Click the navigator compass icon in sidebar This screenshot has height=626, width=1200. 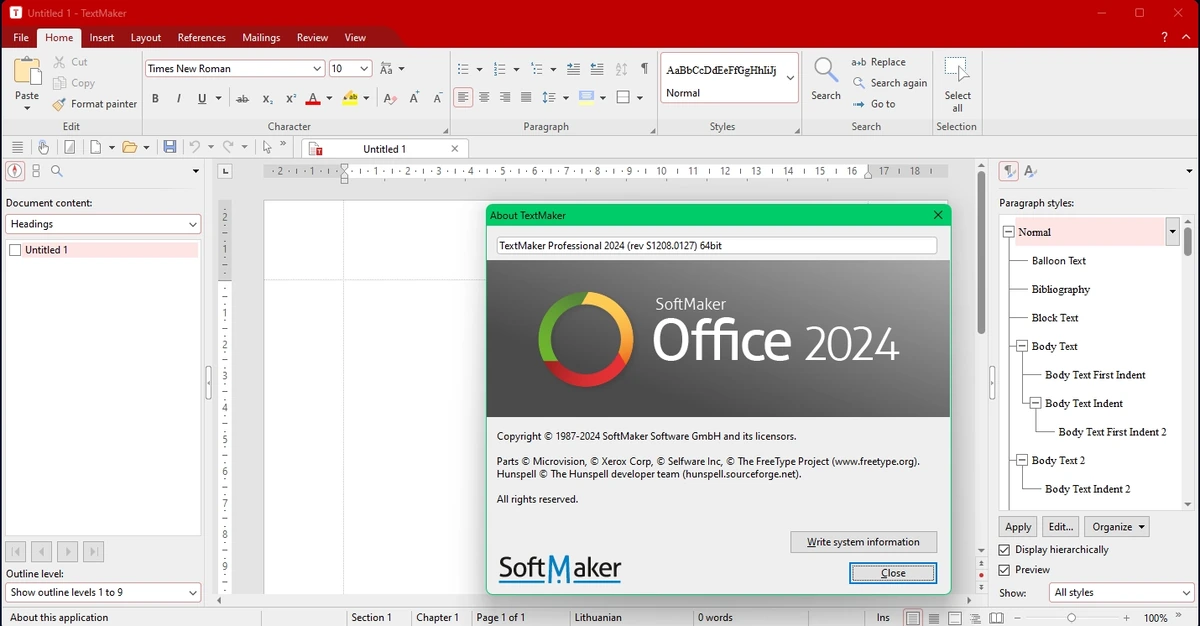click(x=14, y=171)
